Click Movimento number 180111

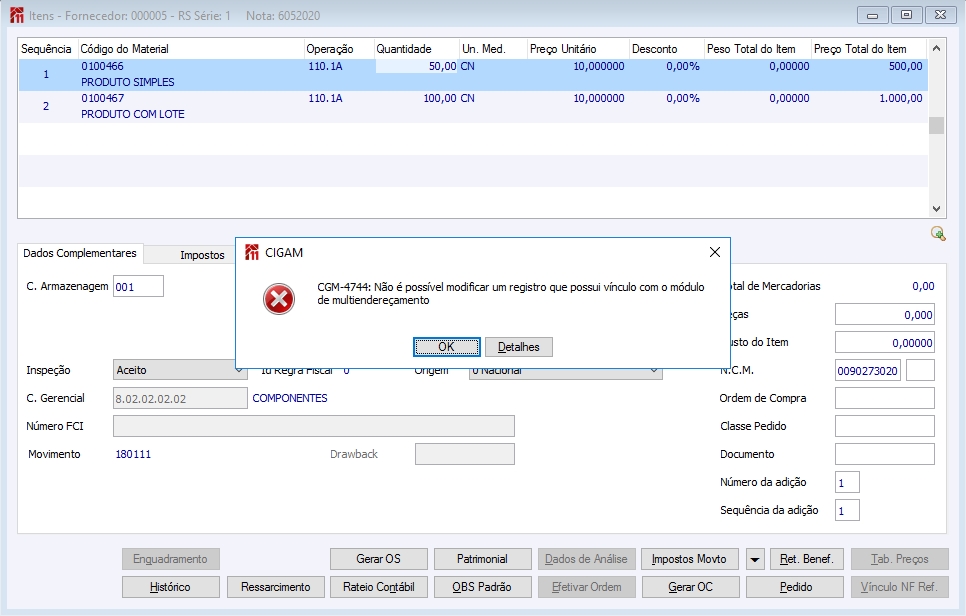[133, 454]
